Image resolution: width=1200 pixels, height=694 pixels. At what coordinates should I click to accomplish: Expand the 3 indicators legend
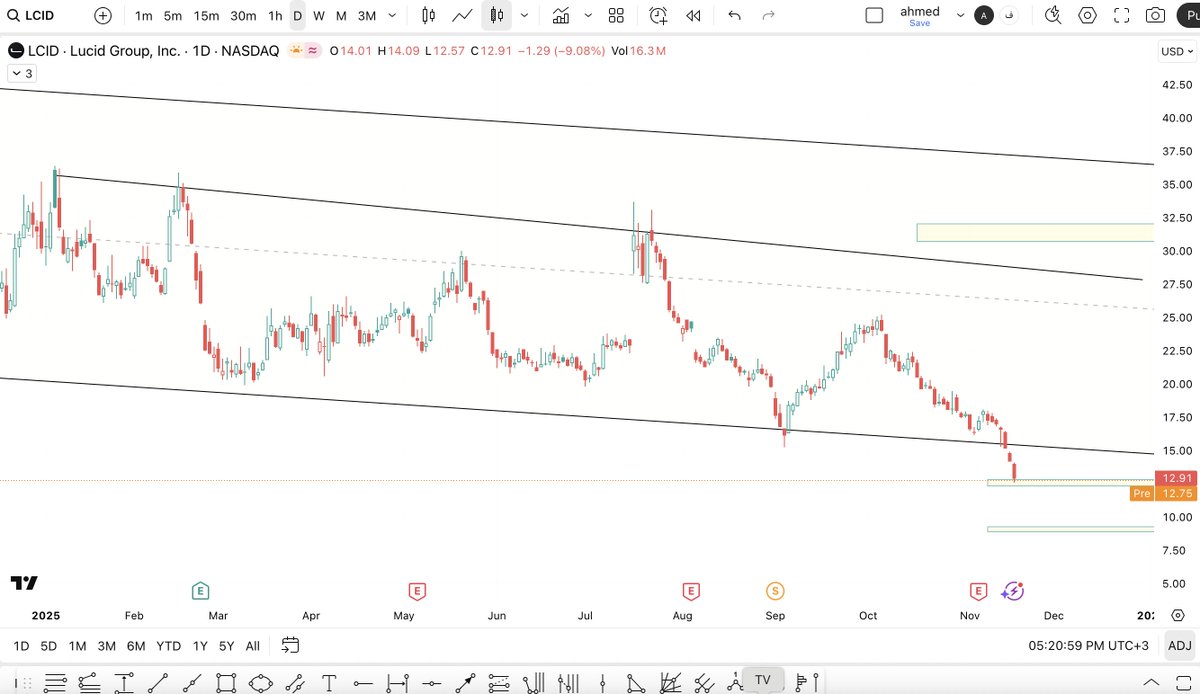point(22,73)
